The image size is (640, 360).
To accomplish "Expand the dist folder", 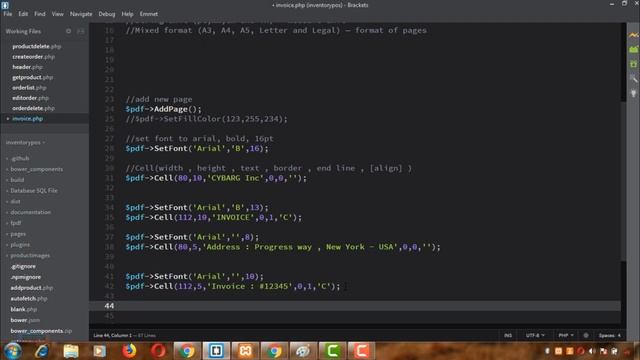I will click(x=16, y=202).
